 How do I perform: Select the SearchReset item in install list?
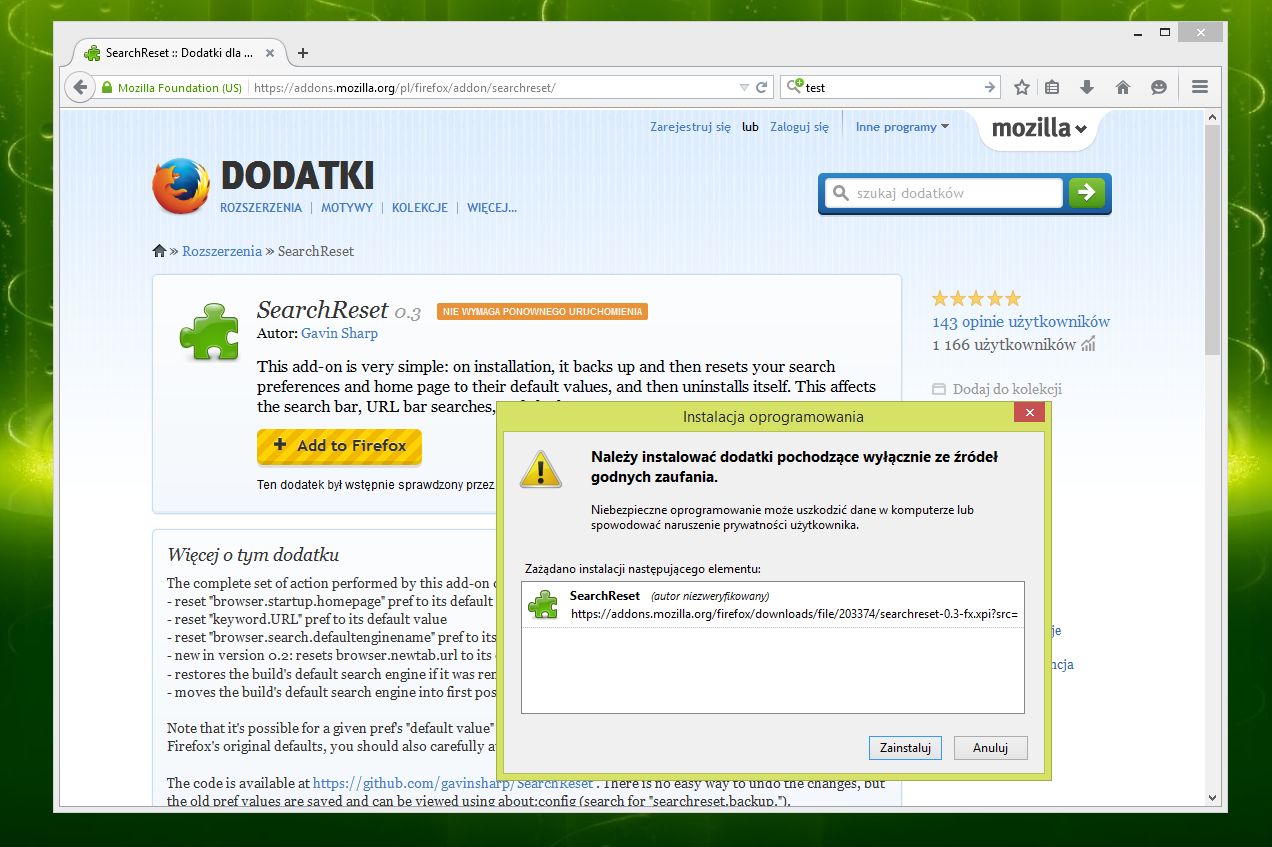[772, 604]
